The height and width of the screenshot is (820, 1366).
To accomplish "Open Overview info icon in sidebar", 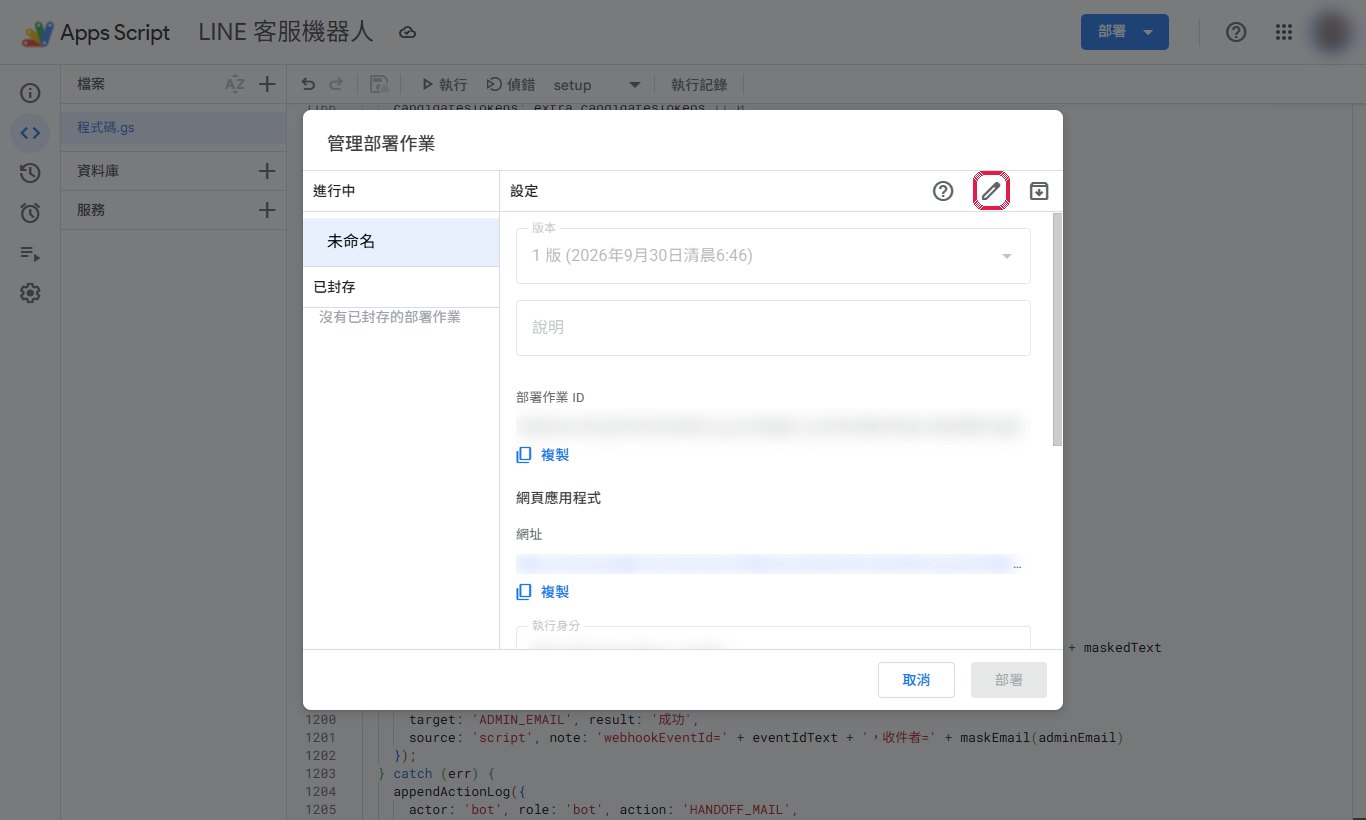I will coord(30,93).
